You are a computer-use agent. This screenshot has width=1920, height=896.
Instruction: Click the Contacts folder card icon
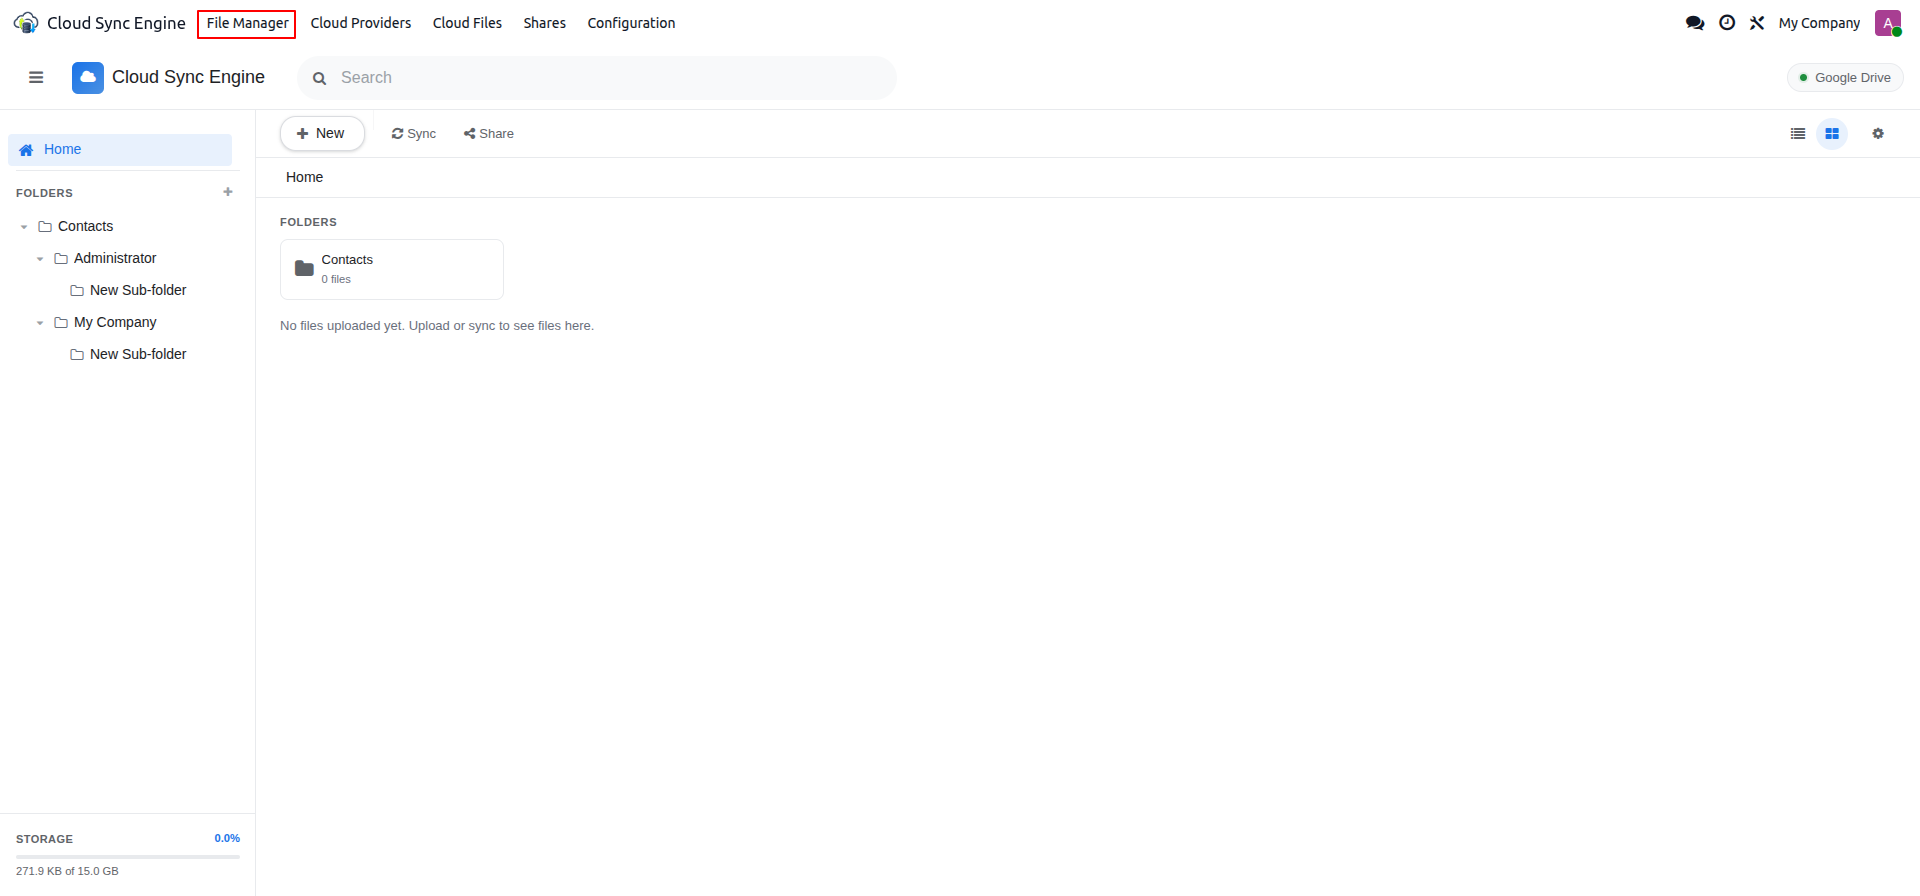[304, 268]
